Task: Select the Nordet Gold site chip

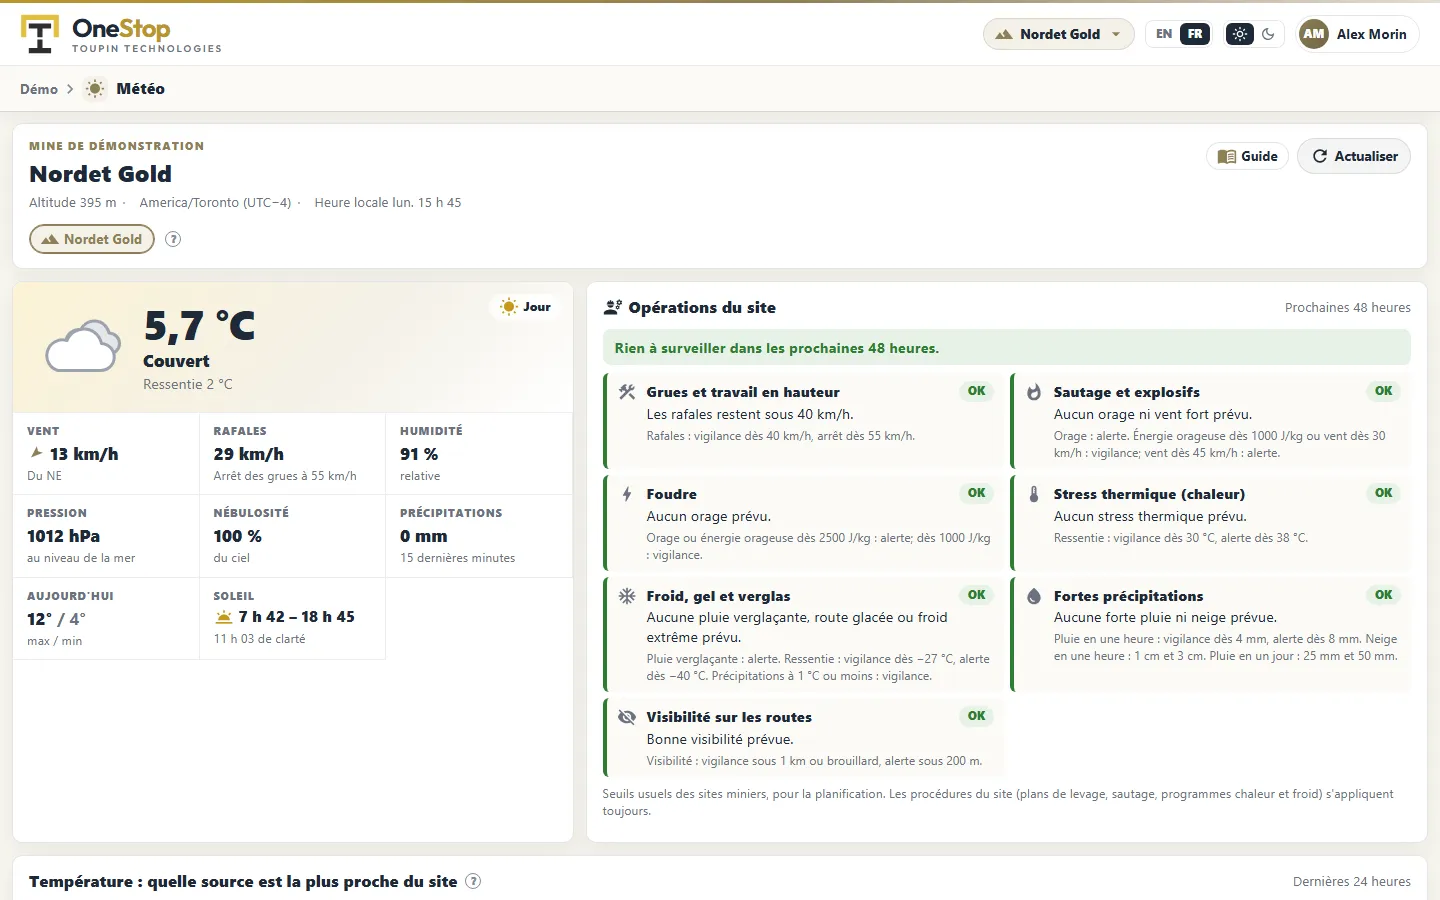Action: [92, 239]
